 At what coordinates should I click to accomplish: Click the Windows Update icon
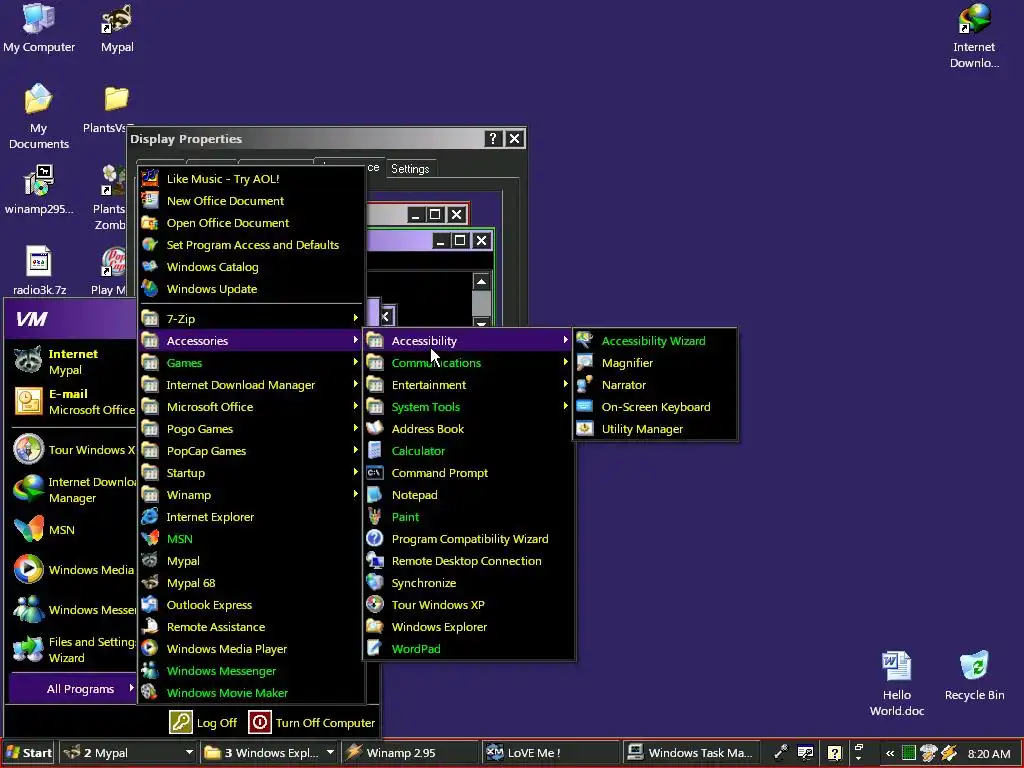click(150, 289)
